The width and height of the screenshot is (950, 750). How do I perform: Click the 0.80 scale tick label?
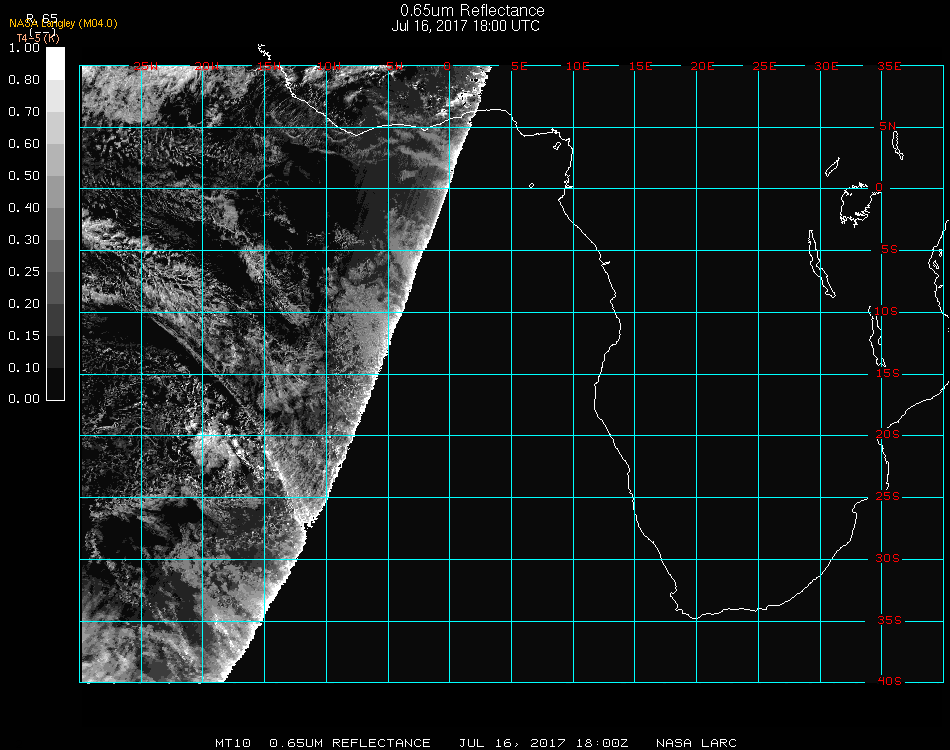(23, 80)
